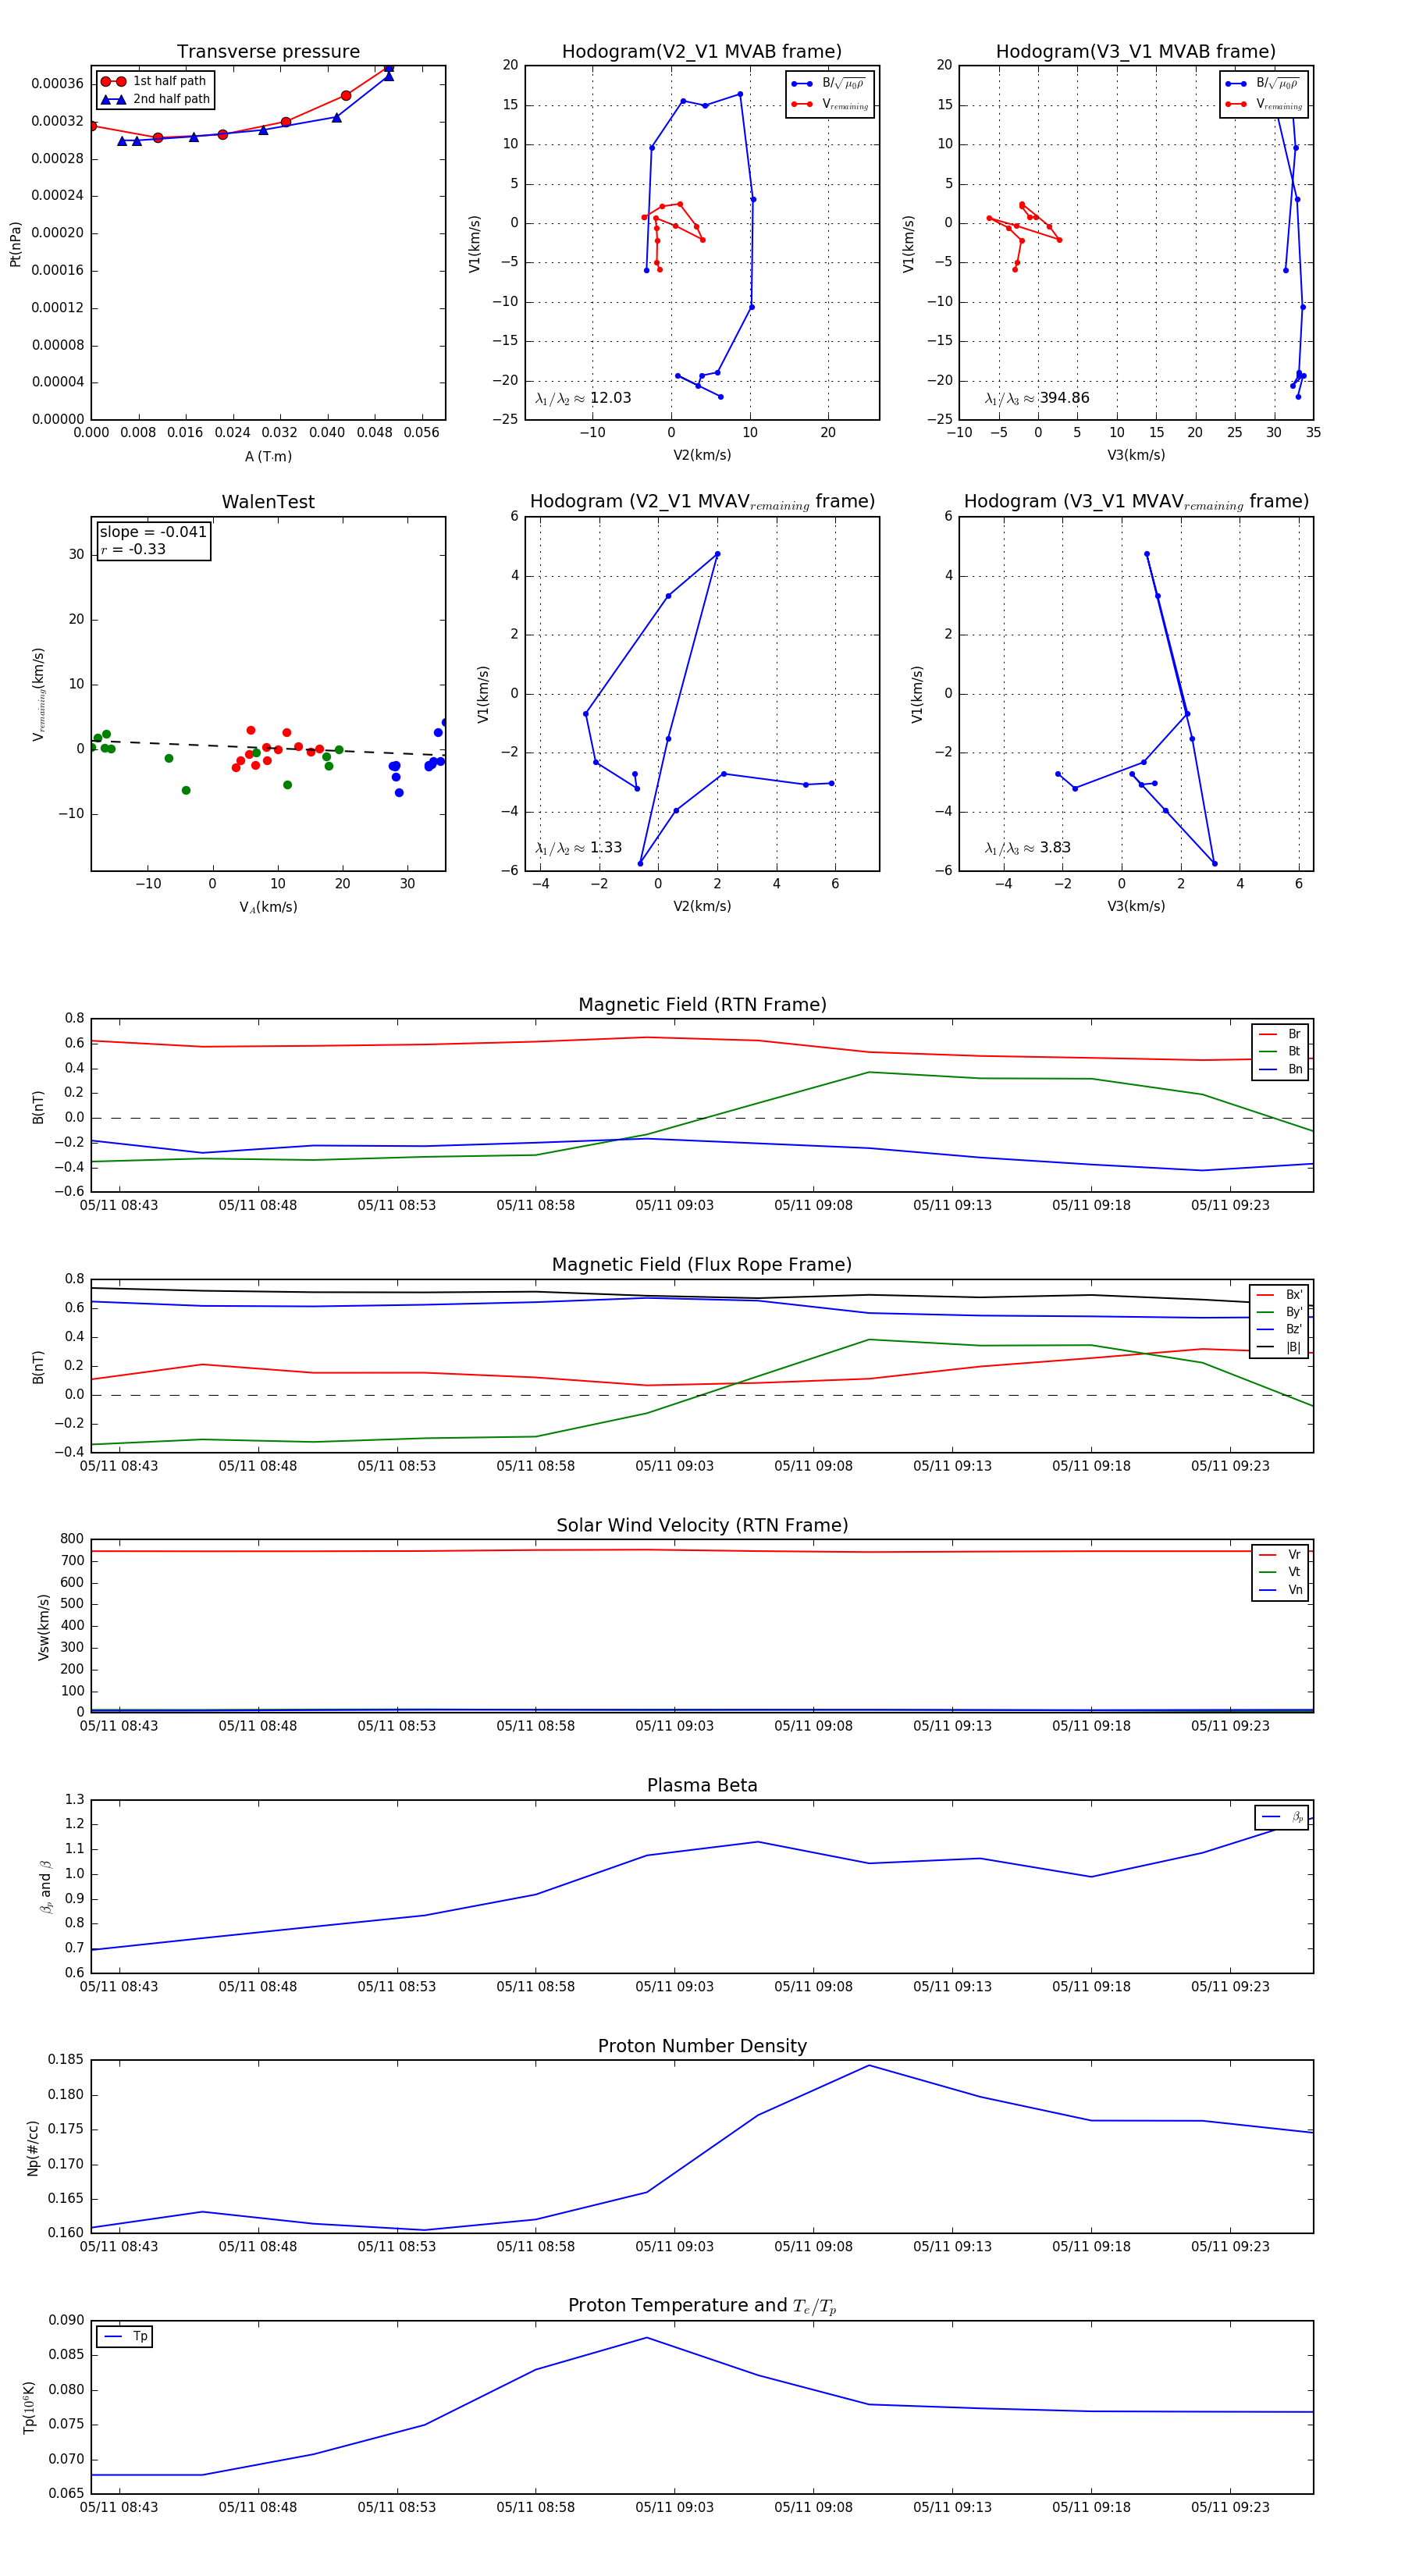Select the 'Bt' legend entry
Screen dimensions: 1405x2576
click(x=1280, y=1051)
